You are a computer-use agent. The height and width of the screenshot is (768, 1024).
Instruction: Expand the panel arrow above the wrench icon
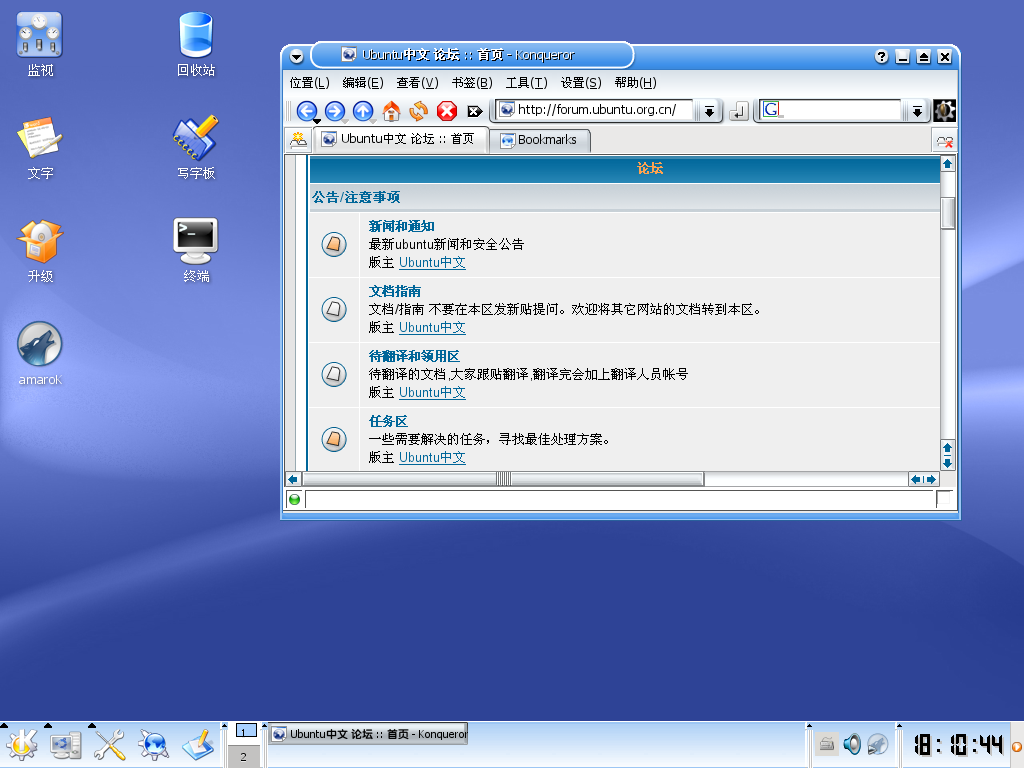91,725
